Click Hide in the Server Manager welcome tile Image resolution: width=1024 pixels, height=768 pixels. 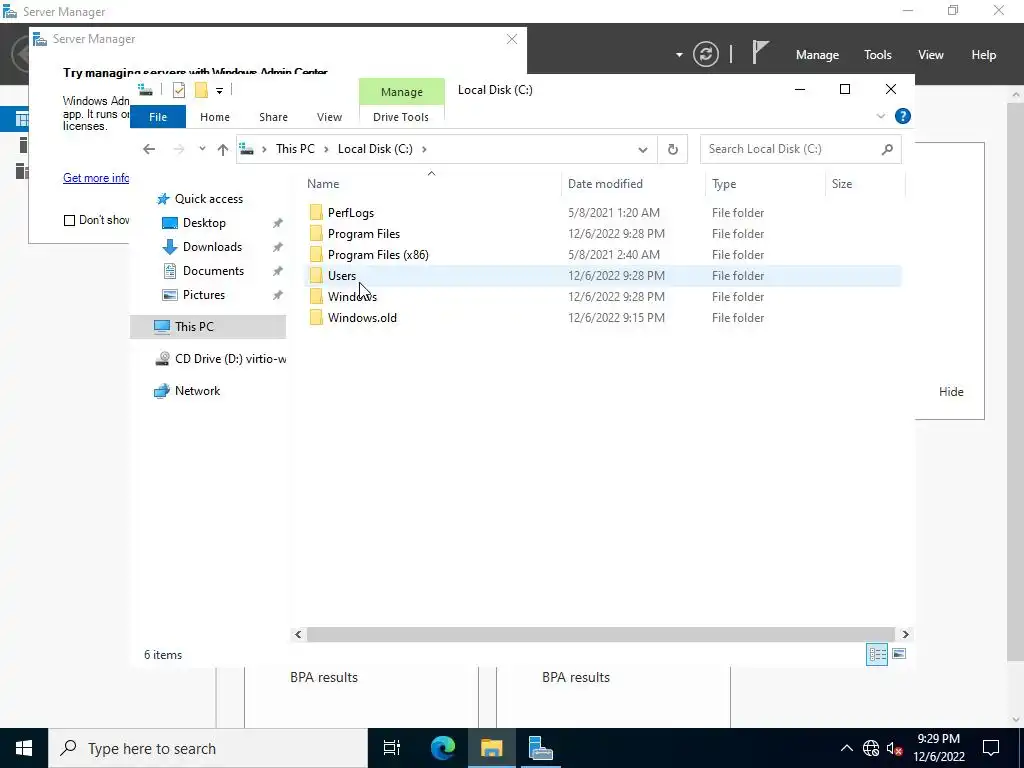(951, 392)
